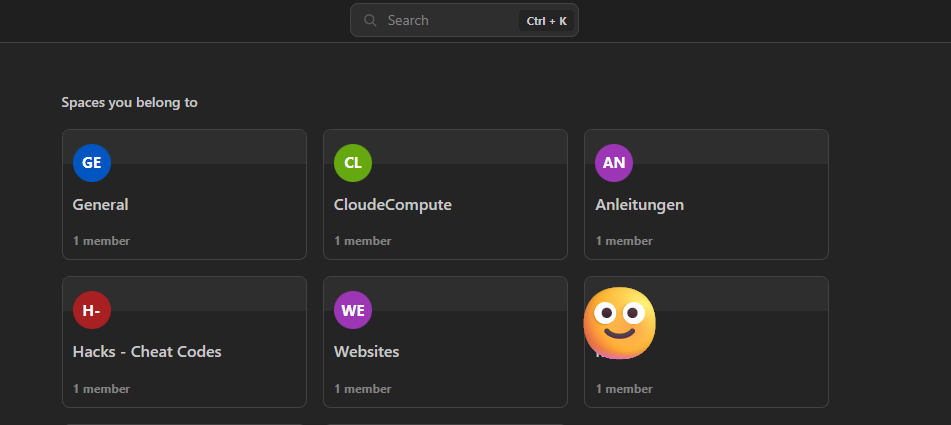
Task: Open the Hacks - Cheat Codes space
Action: [147, 352]
